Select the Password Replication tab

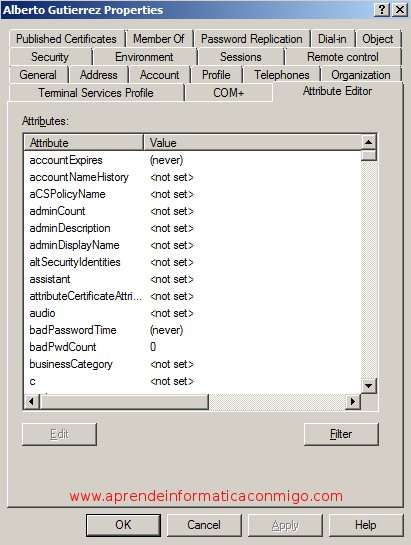point(252,39)
